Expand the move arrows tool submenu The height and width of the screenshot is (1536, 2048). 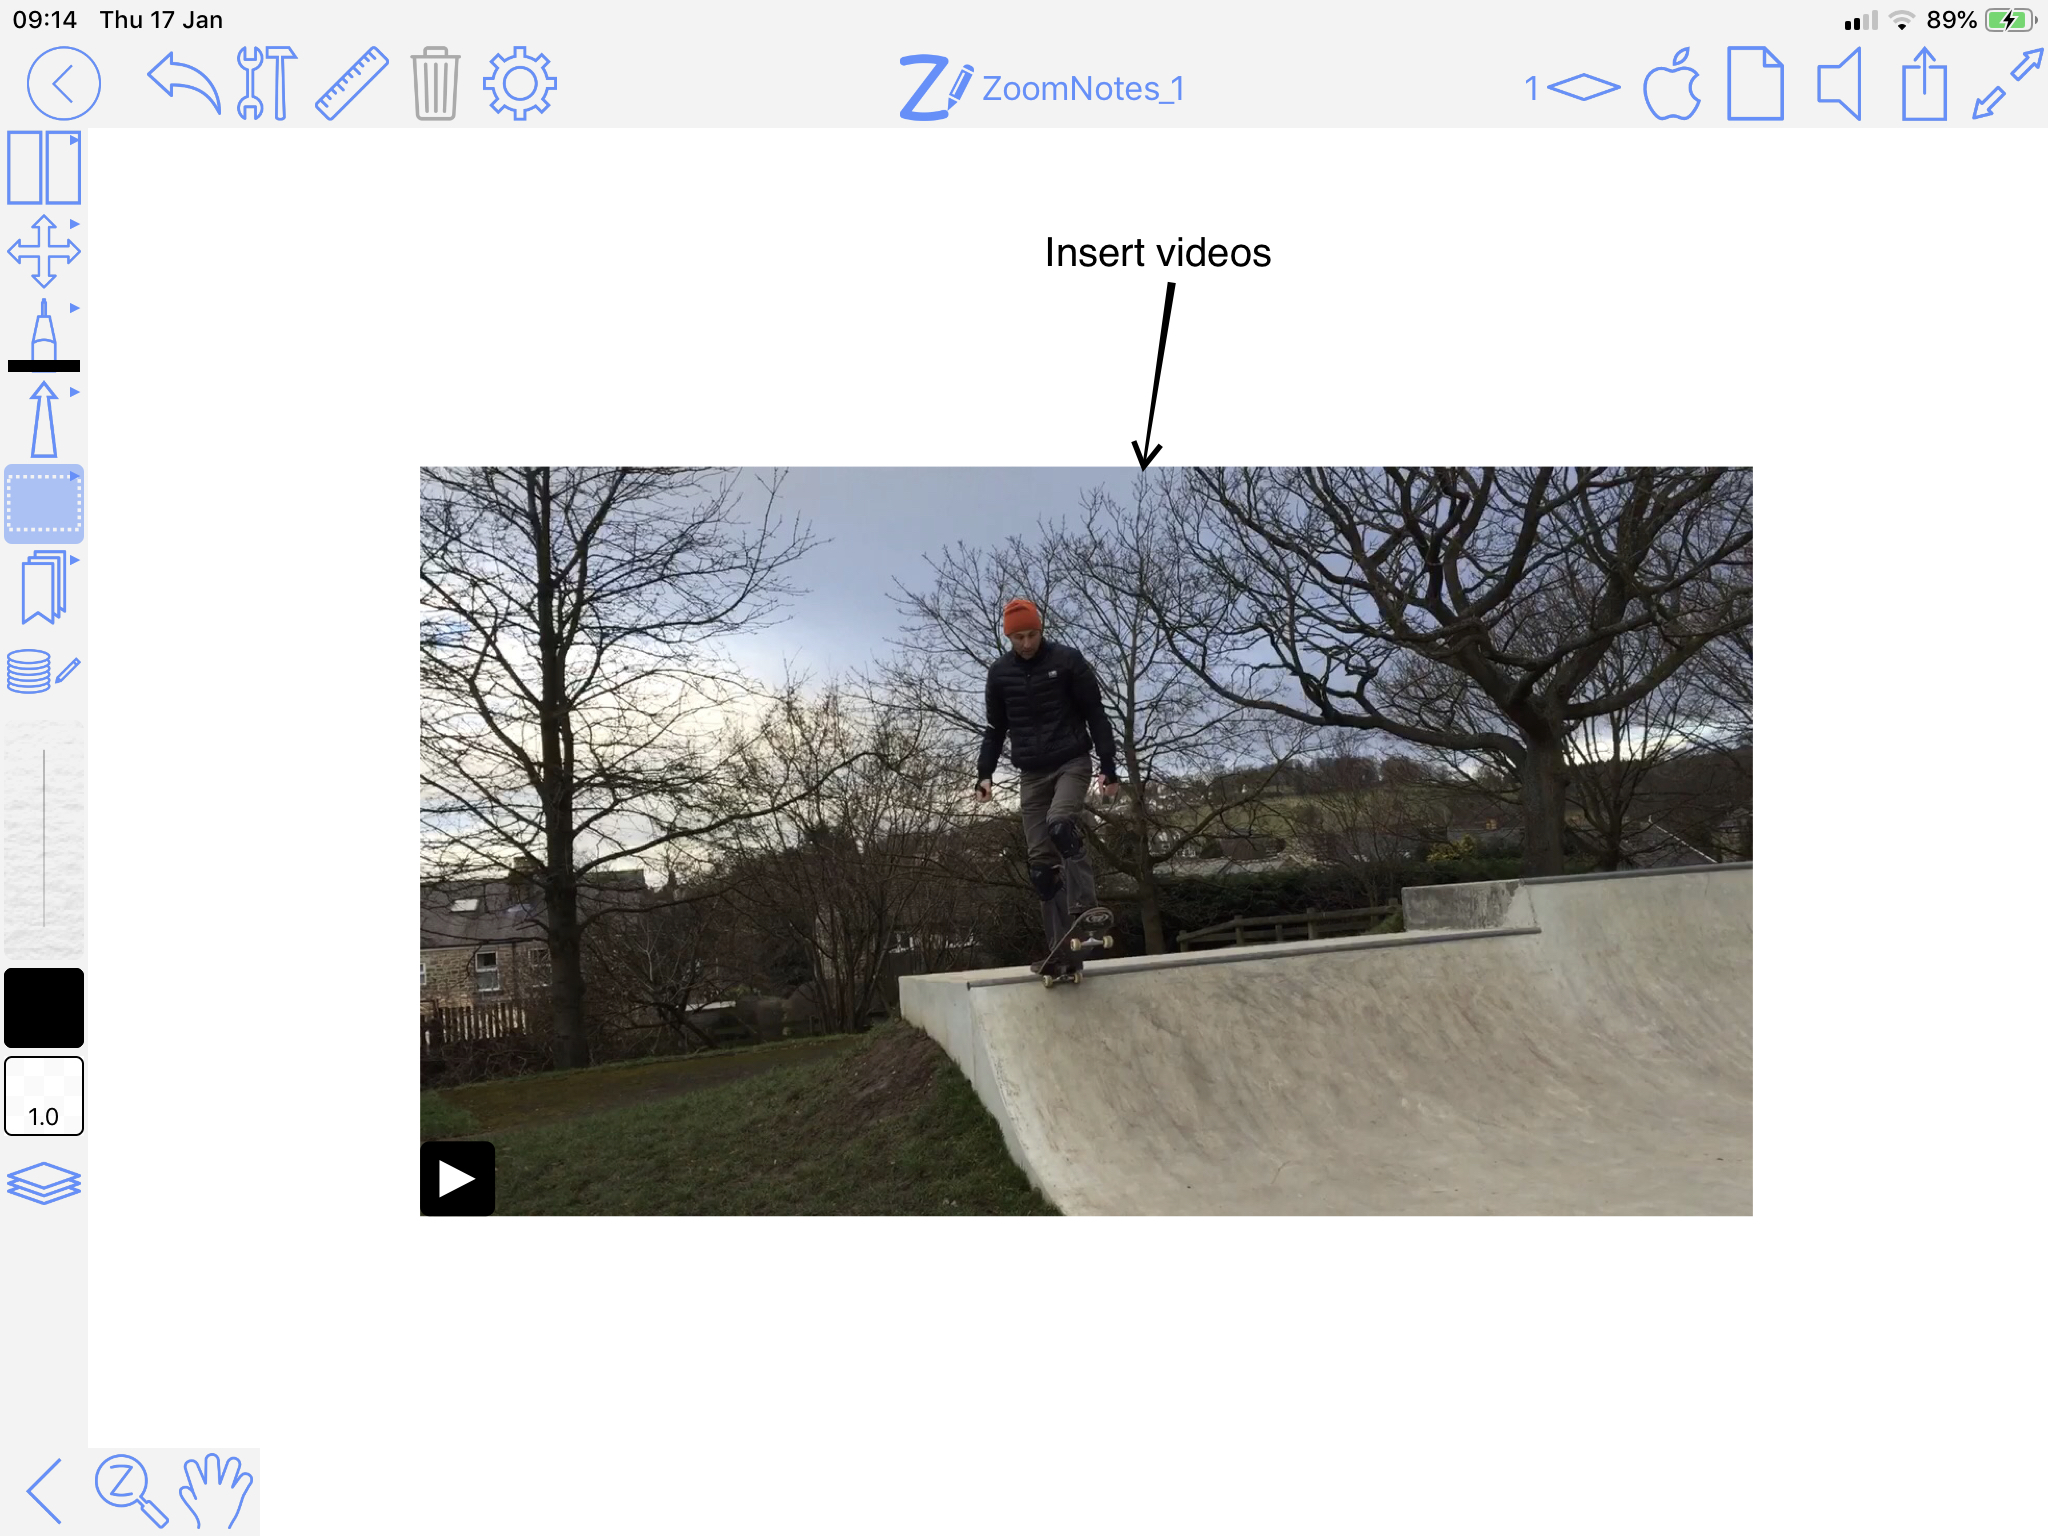coord(75,224)
